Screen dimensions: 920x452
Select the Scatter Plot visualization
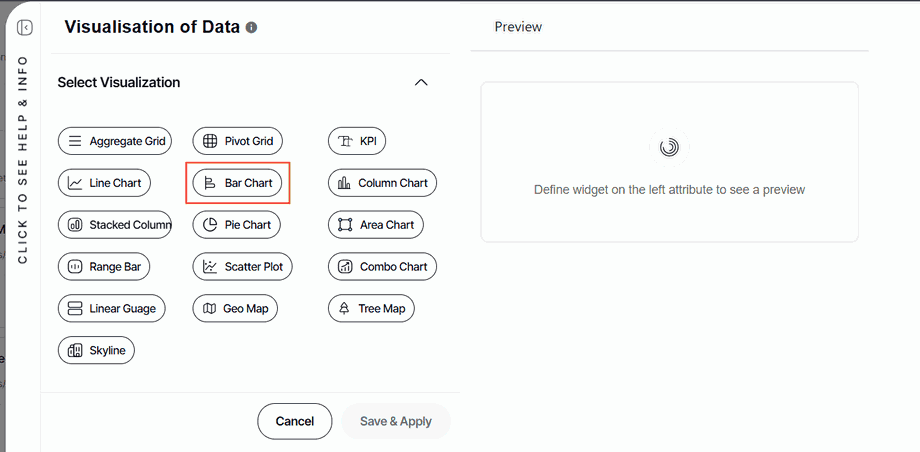[243, 267]
